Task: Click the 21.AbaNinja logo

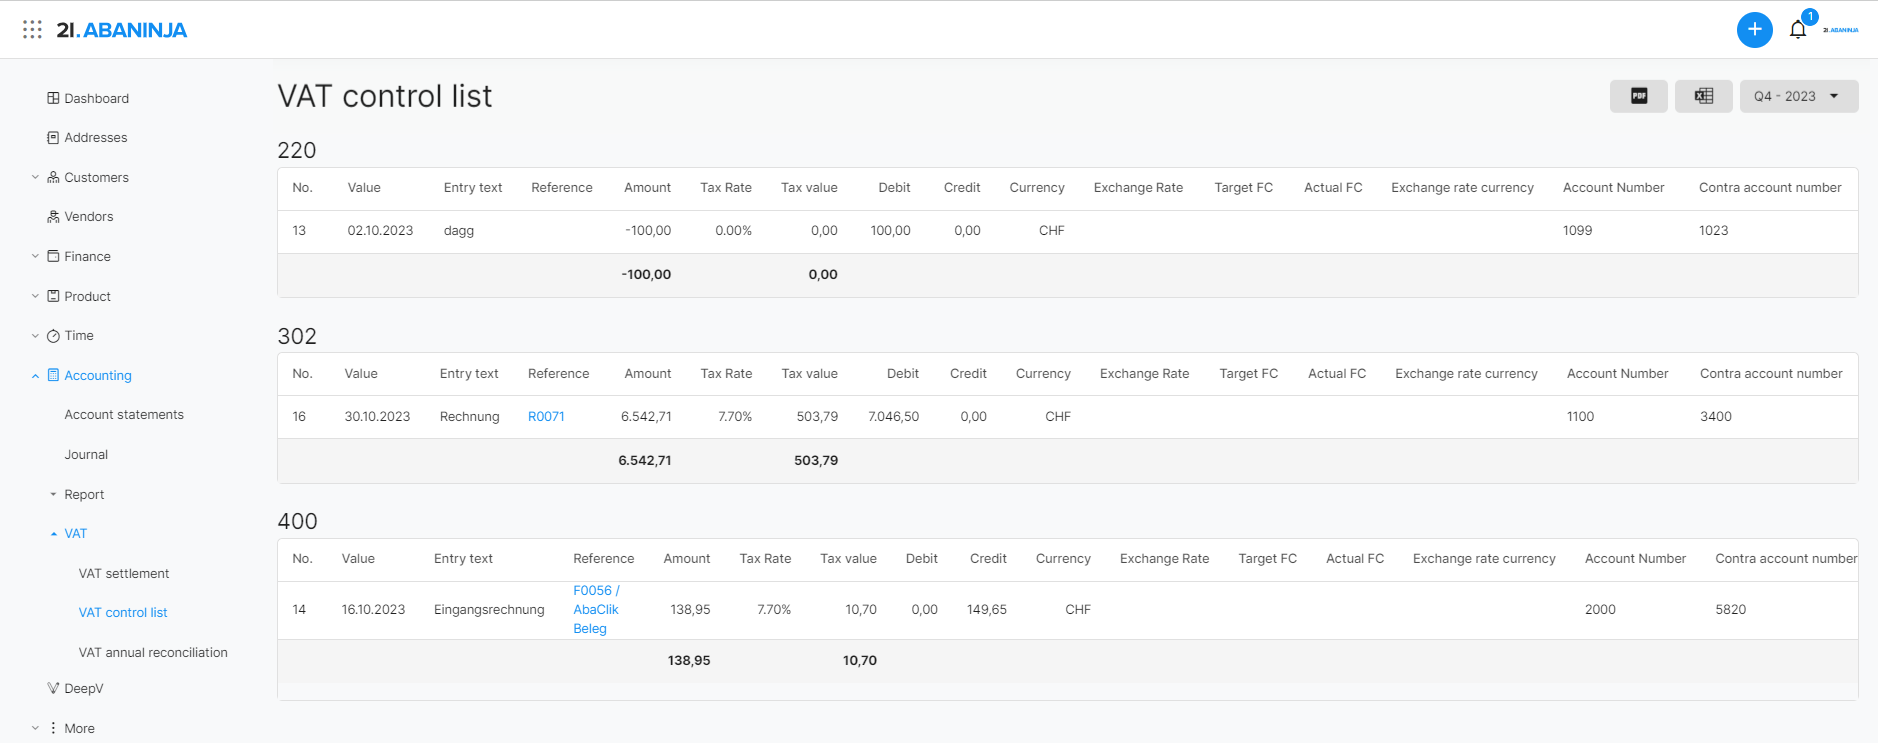Action: coord(121,30)
